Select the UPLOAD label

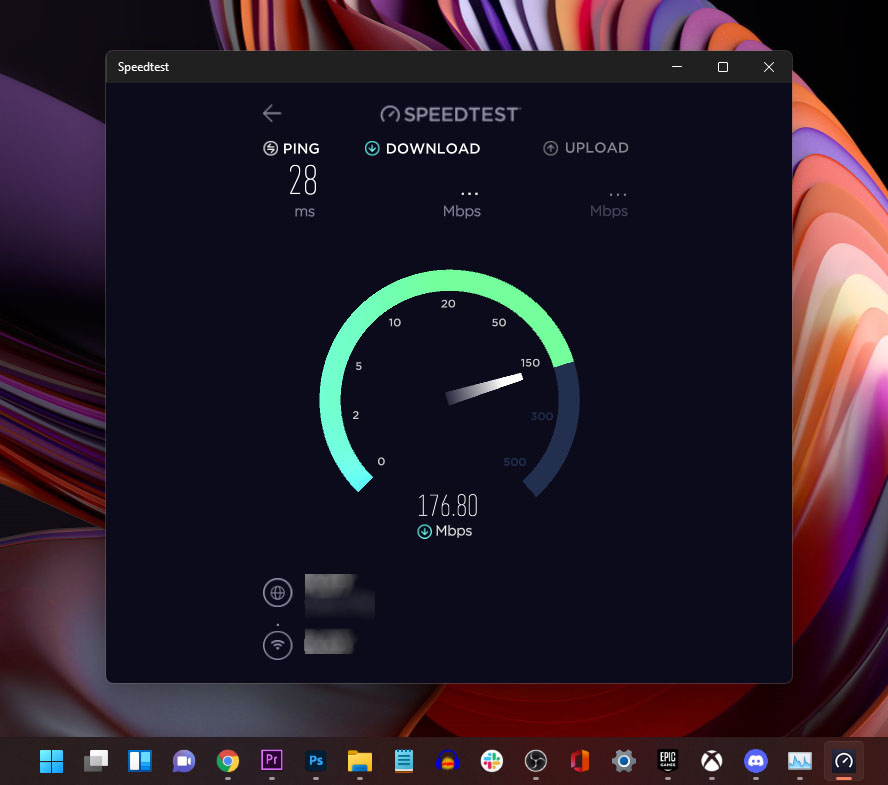pos(596,148)
